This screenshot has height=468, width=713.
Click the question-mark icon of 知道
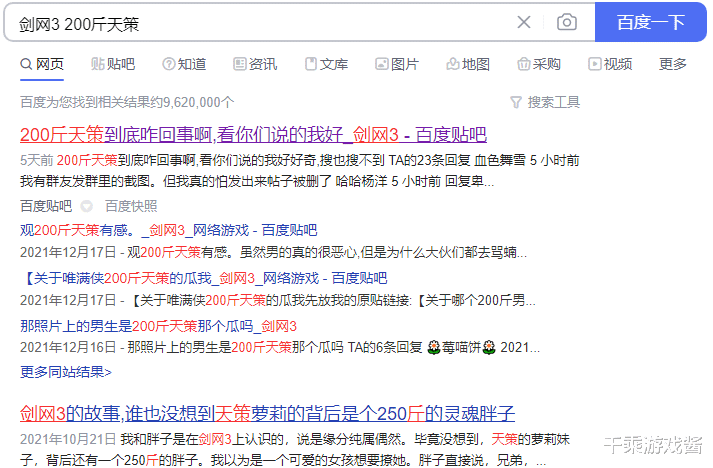point(169,64)
